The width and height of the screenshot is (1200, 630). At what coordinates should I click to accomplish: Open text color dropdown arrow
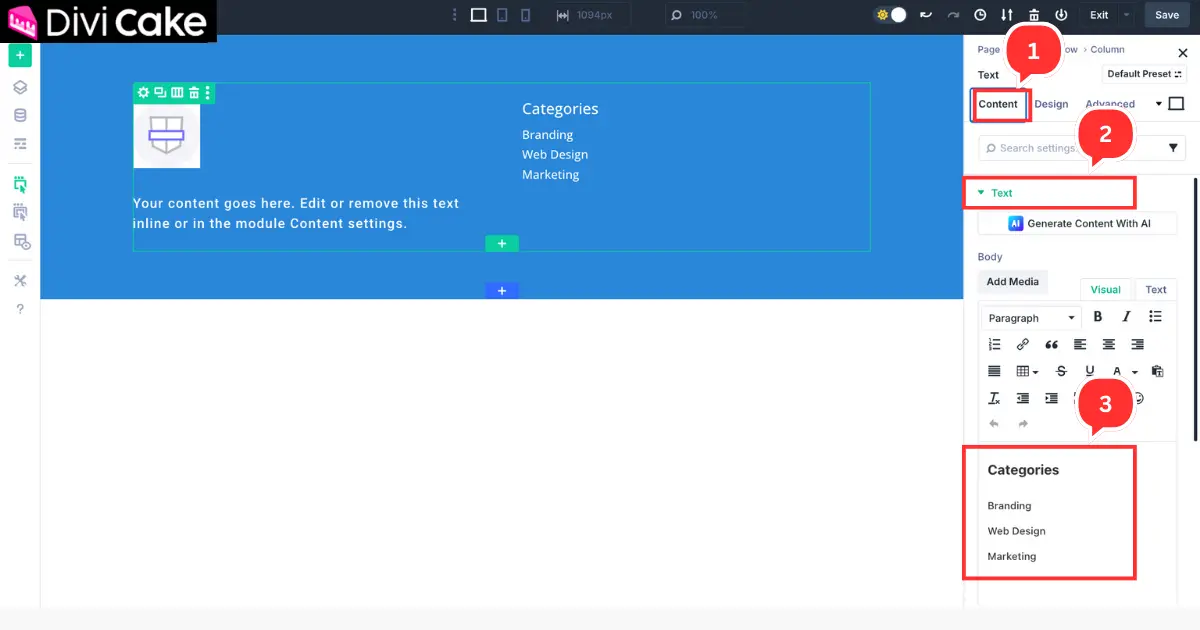[x=1135, y=372]
